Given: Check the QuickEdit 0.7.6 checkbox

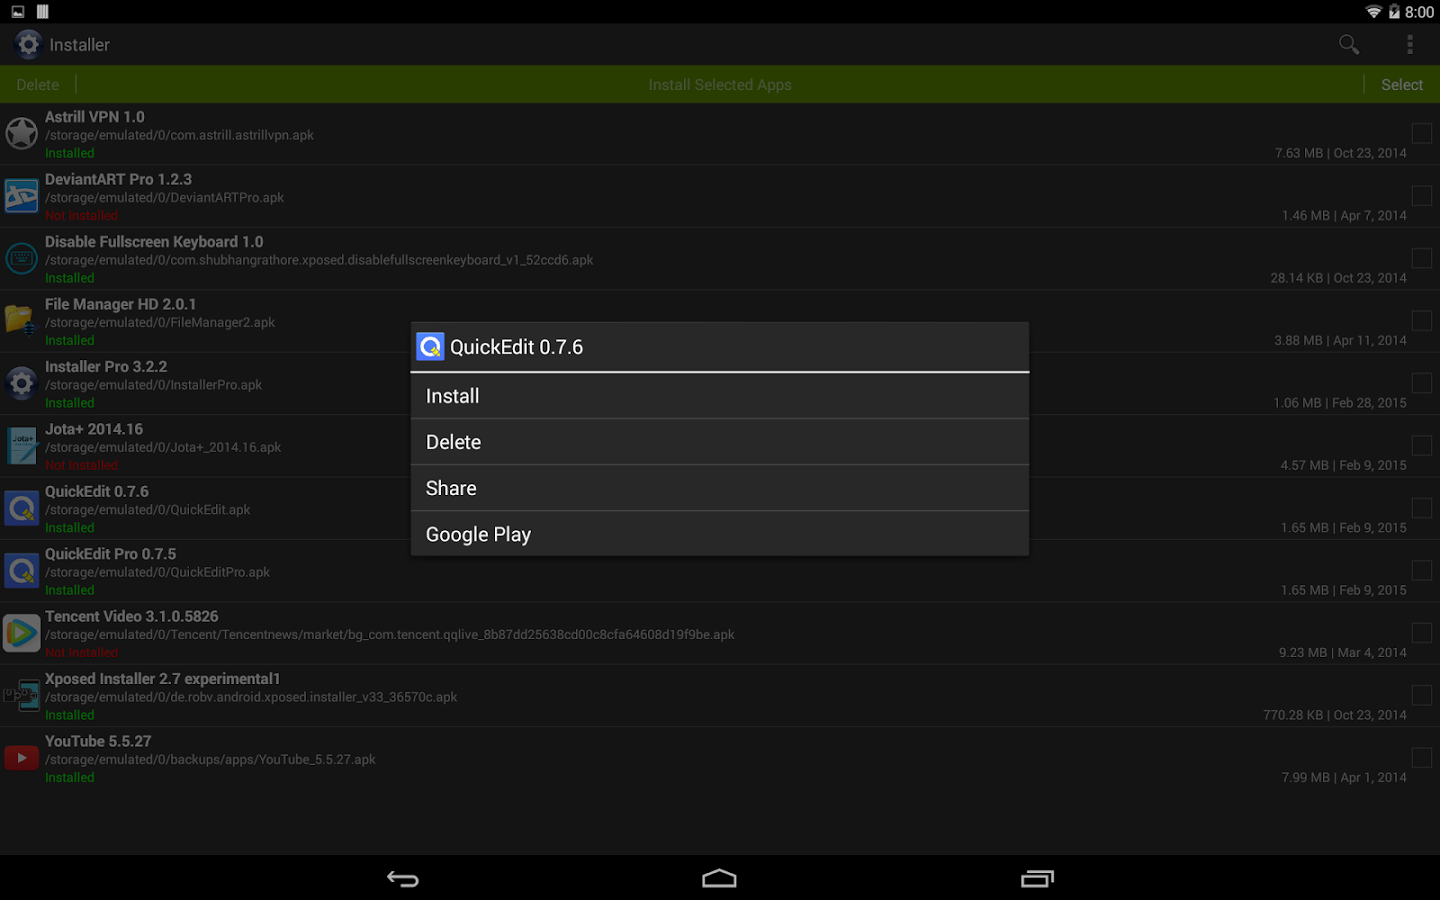Looking at the screenshot, I should point(1421,508).
